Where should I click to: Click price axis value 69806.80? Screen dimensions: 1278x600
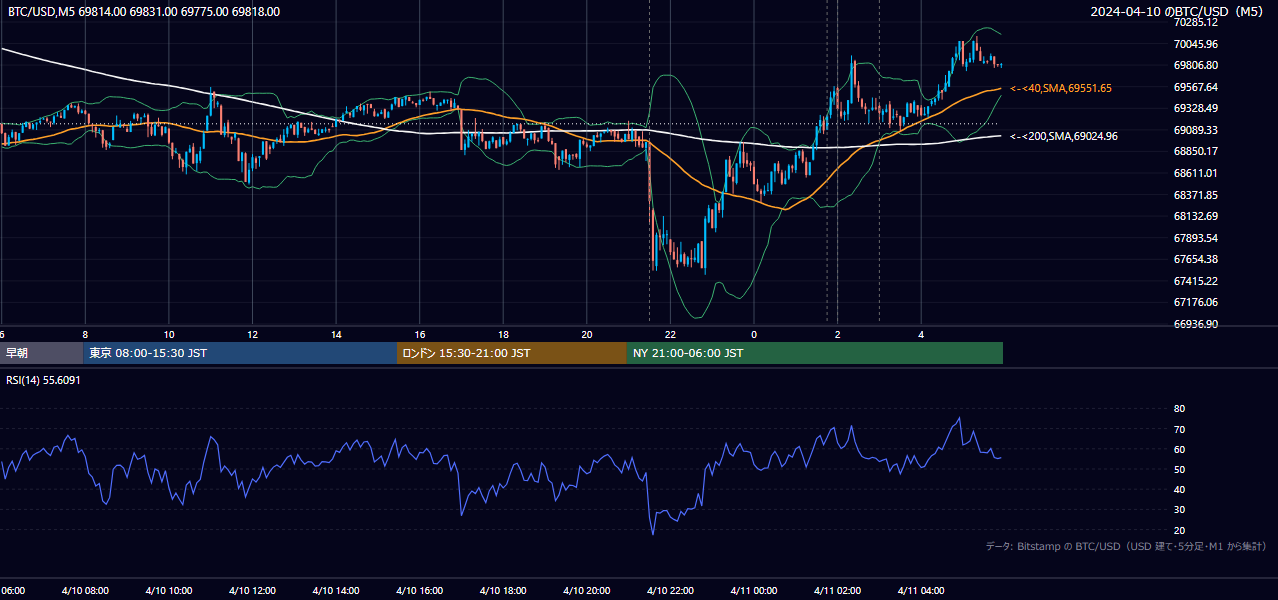[x=1195, y=65]
